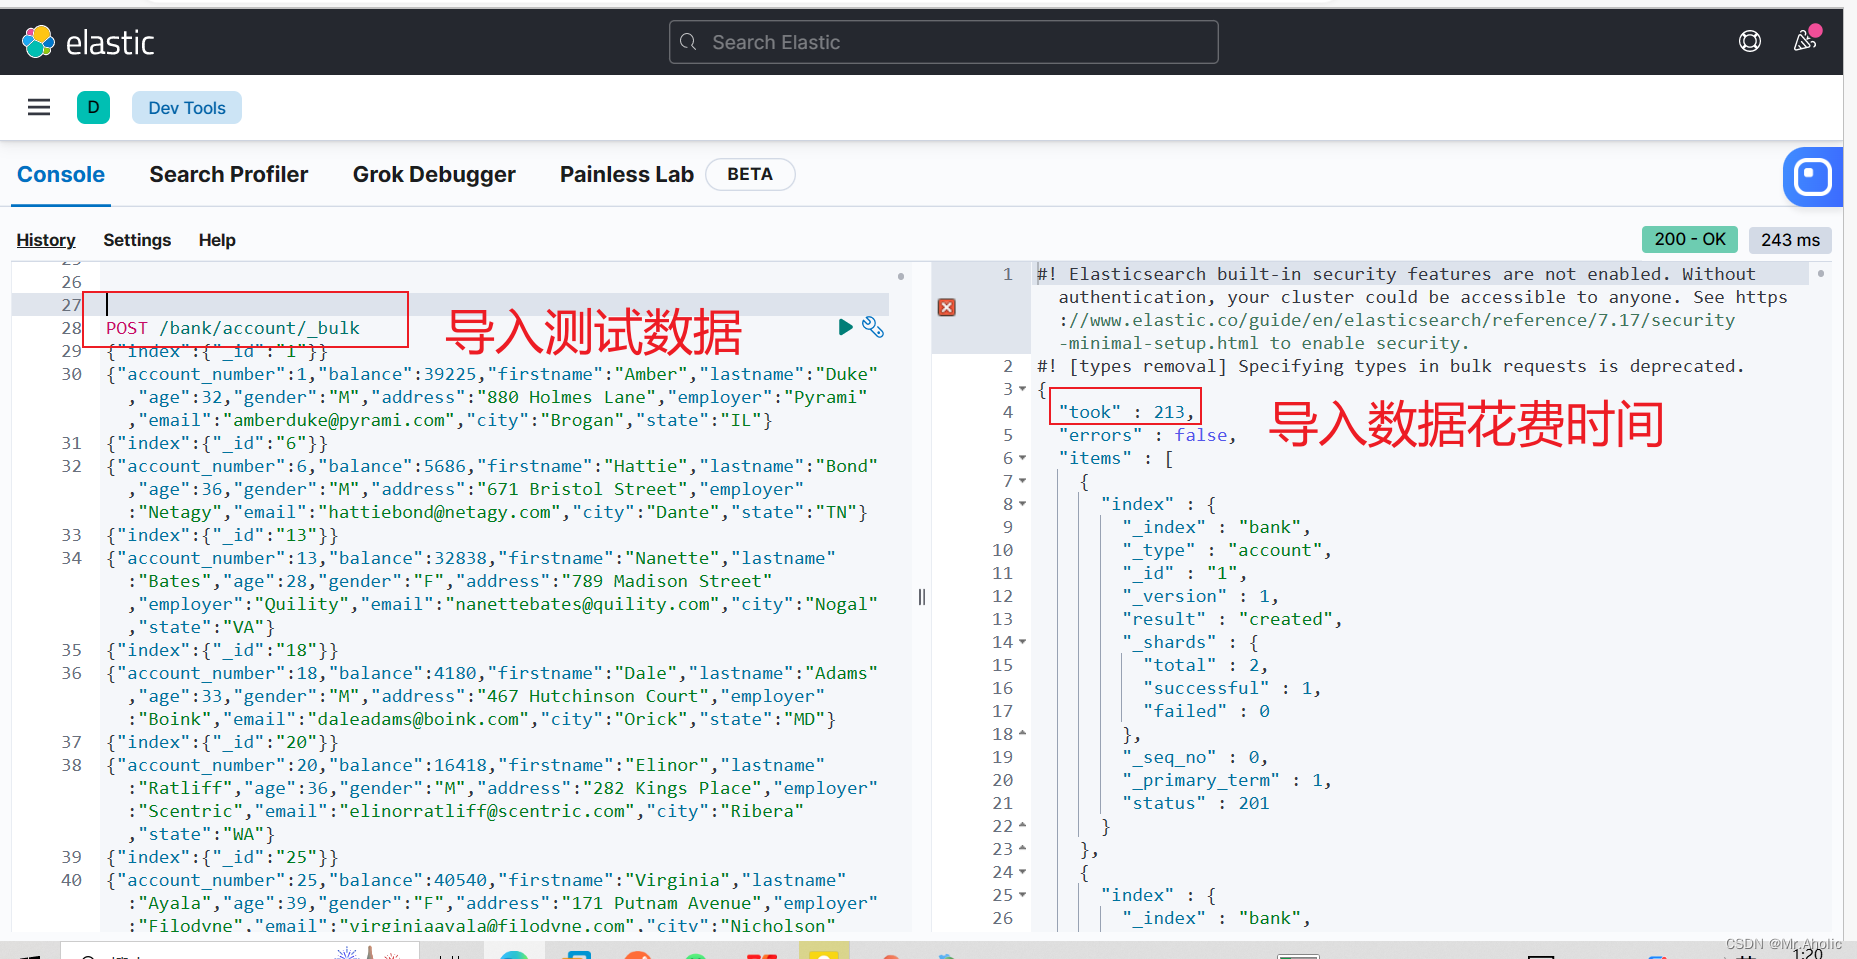Collapse the fold arrow on response line 8

coord(1022,504)
